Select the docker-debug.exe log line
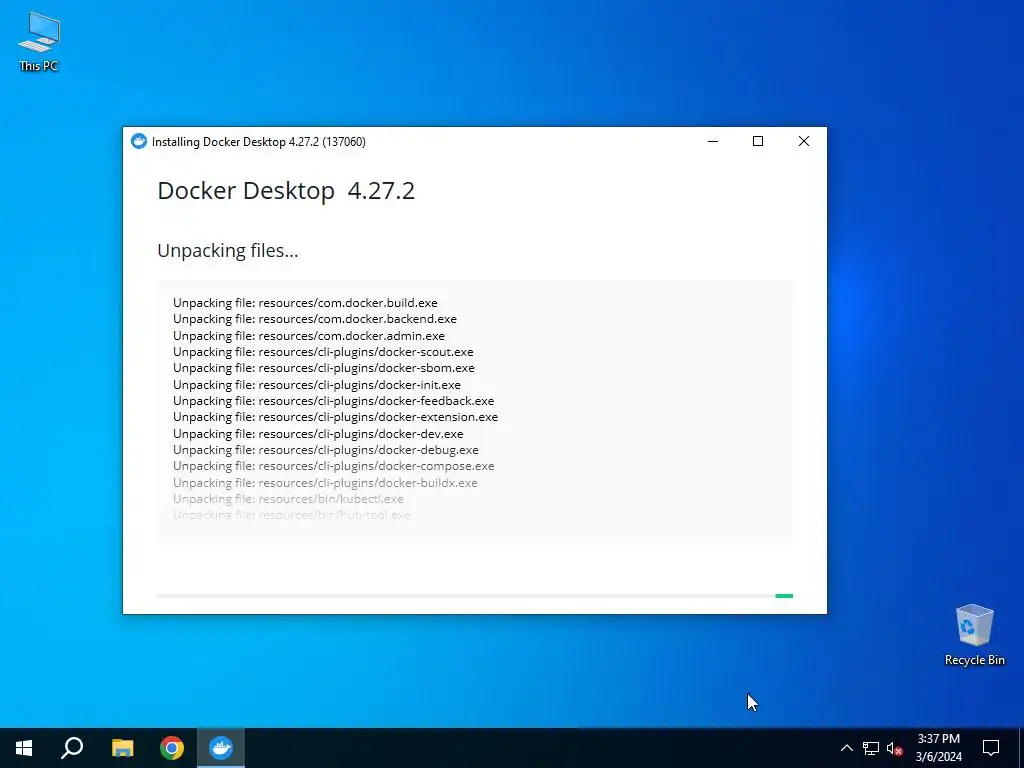The height and width of the screenshot is (768, 1024). tap(326, 449)
